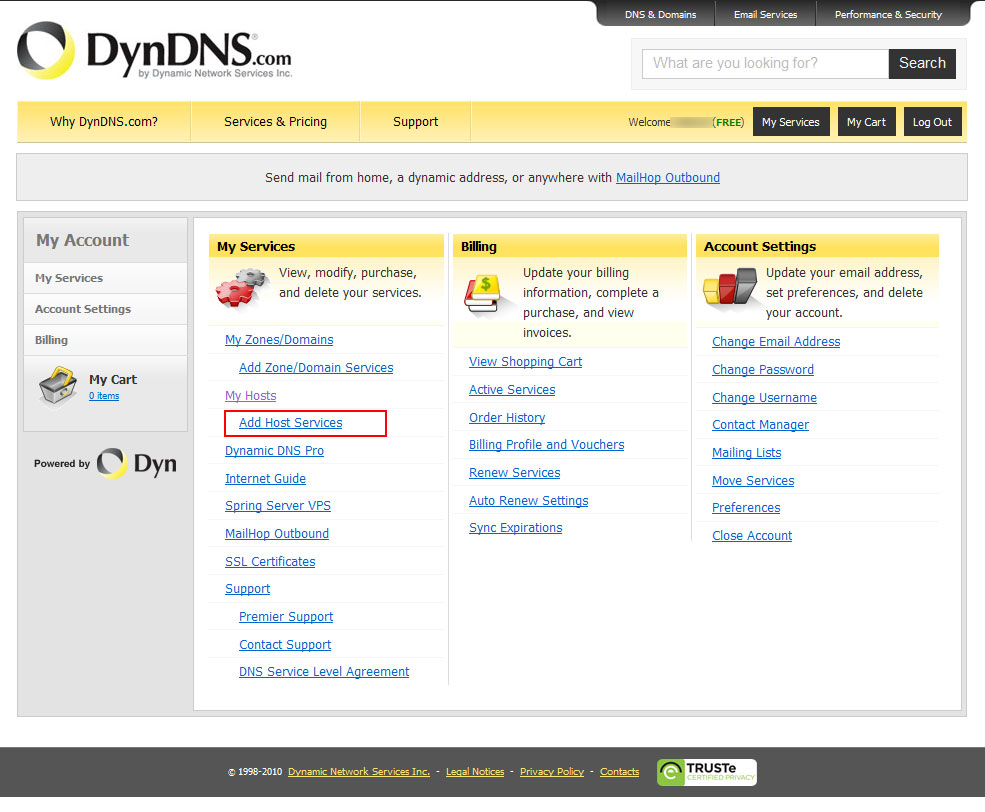Click the My Services button in header

tap(791, 122)
